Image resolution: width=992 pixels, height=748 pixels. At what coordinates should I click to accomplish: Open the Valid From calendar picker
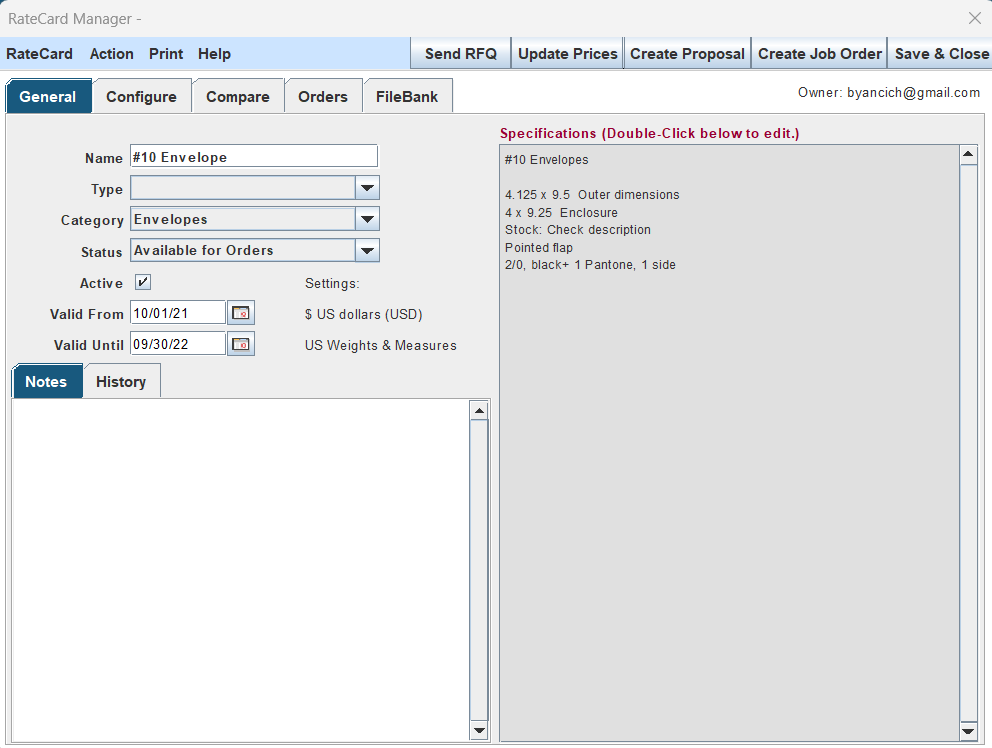pyautogui.click(x=241, y=313)
